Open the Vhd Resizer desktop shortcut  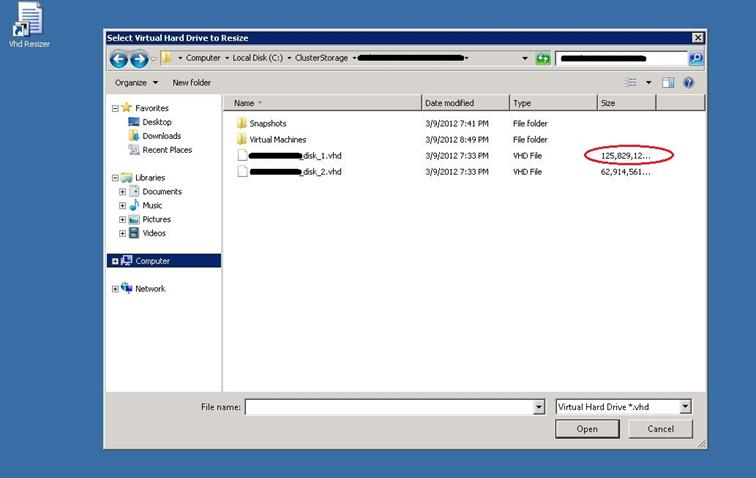pyautogui.click(x=29, y=22)
